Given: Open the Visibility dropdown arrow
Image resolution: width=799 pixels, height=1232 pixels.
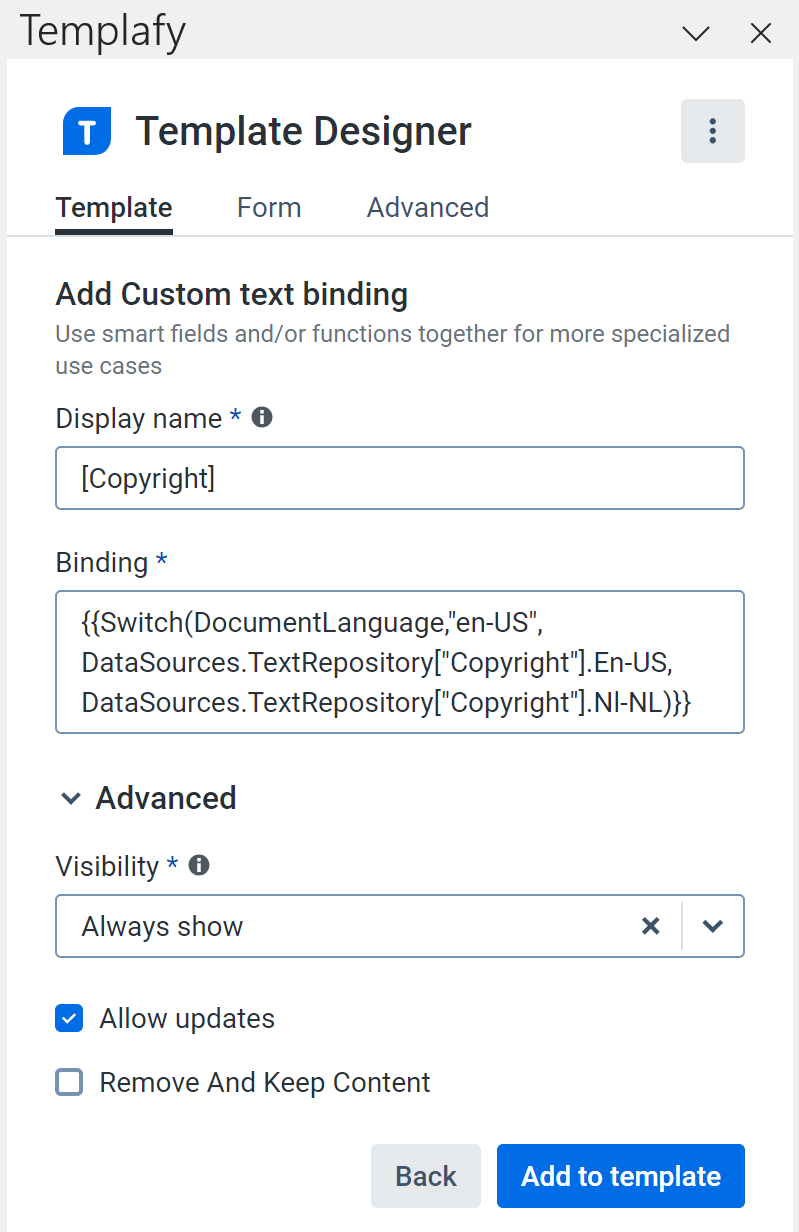Looking at the screenshot, I should tap(713, 926).
